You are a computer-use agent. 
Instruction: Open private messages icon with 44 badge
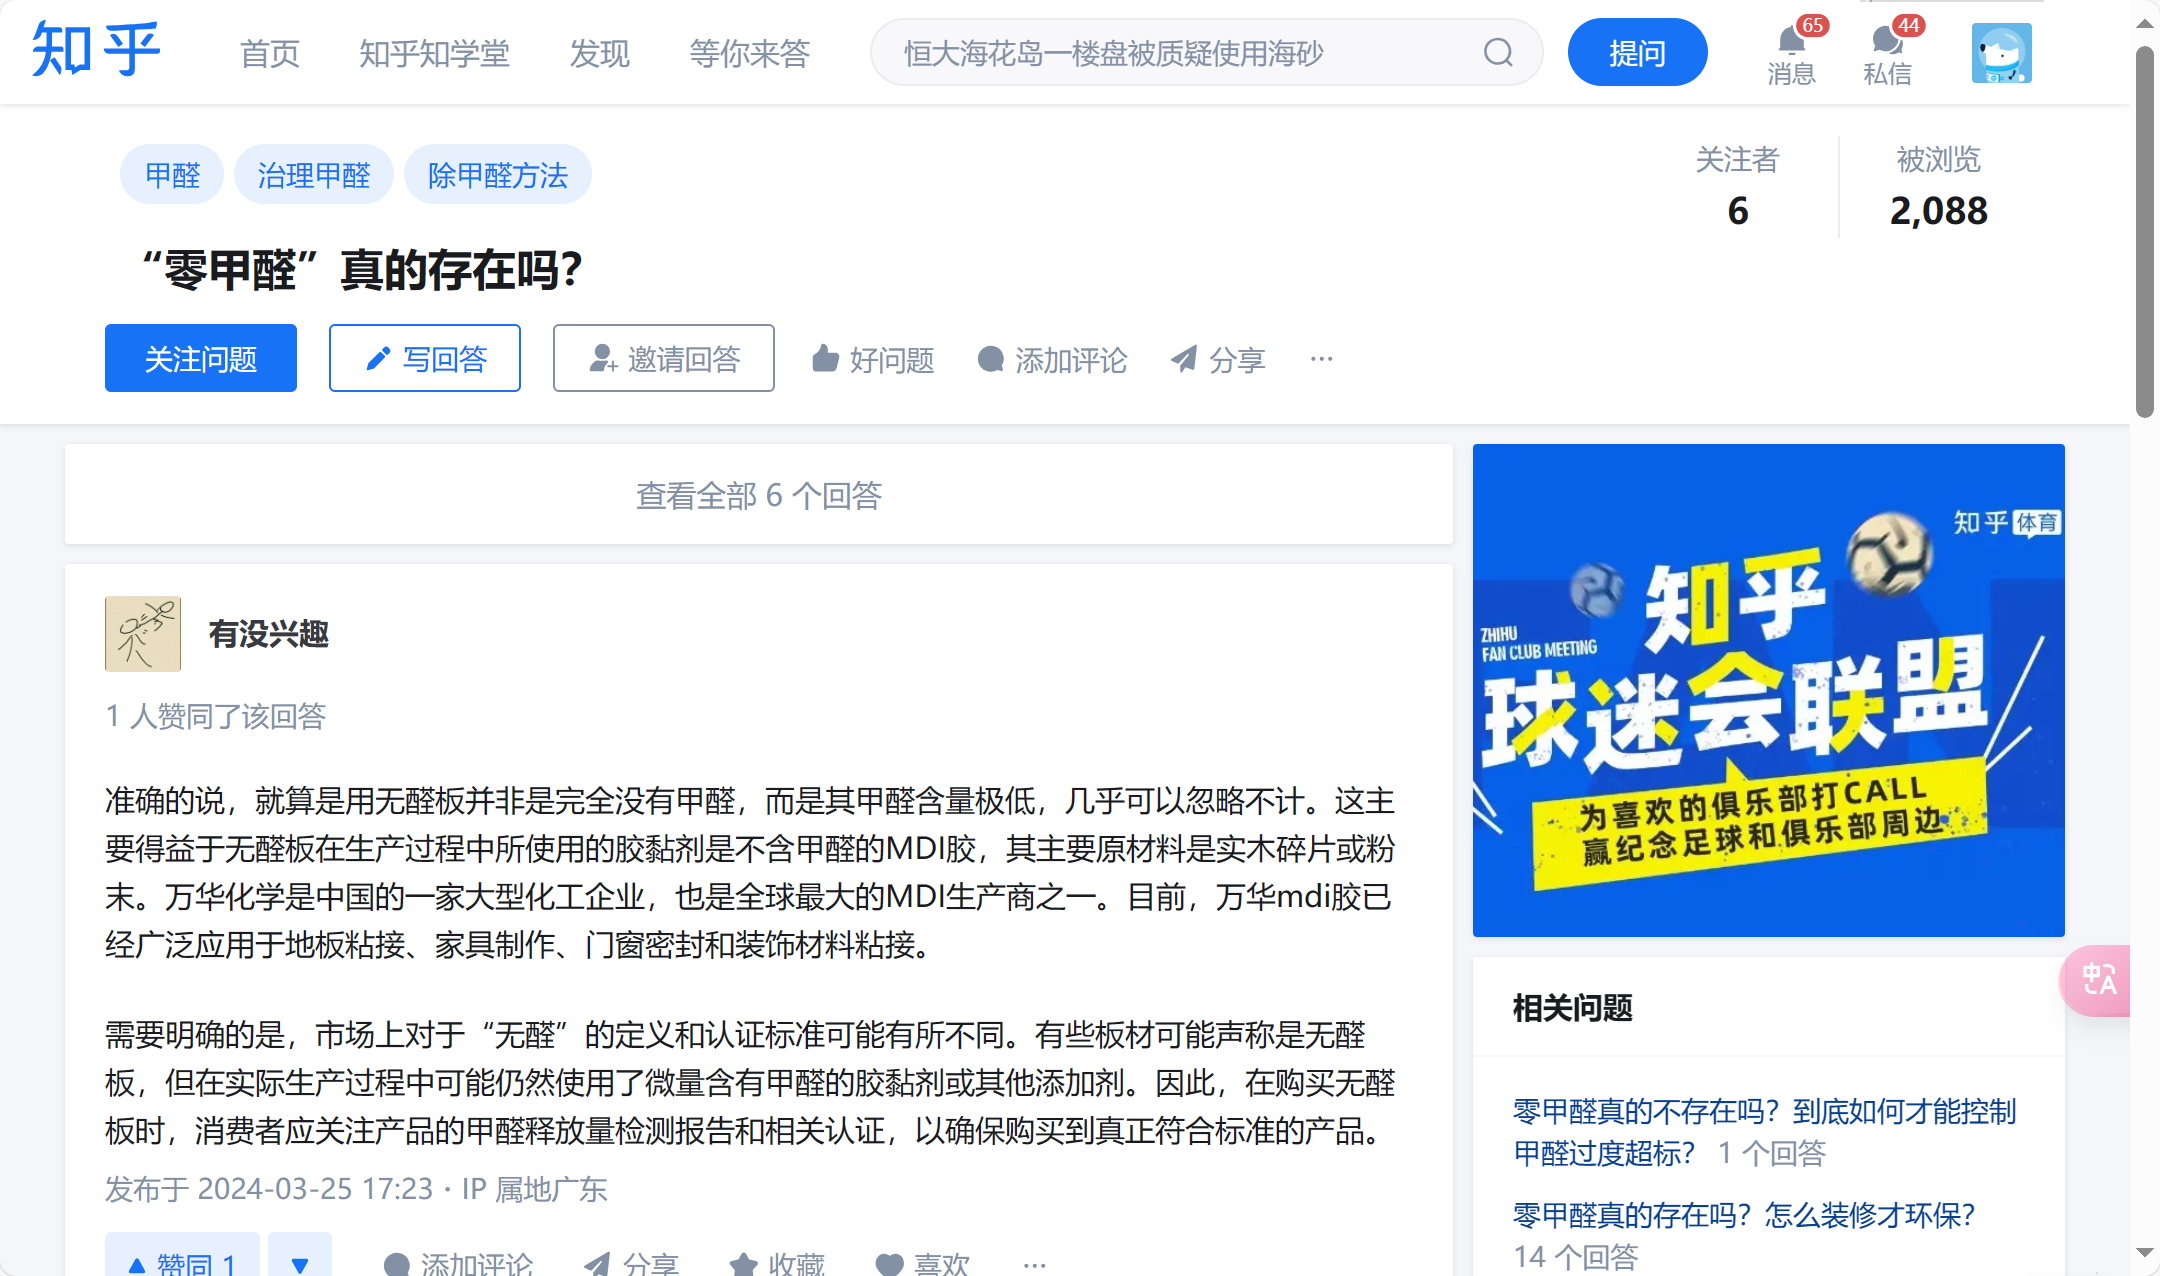(x=1887, y=45)
